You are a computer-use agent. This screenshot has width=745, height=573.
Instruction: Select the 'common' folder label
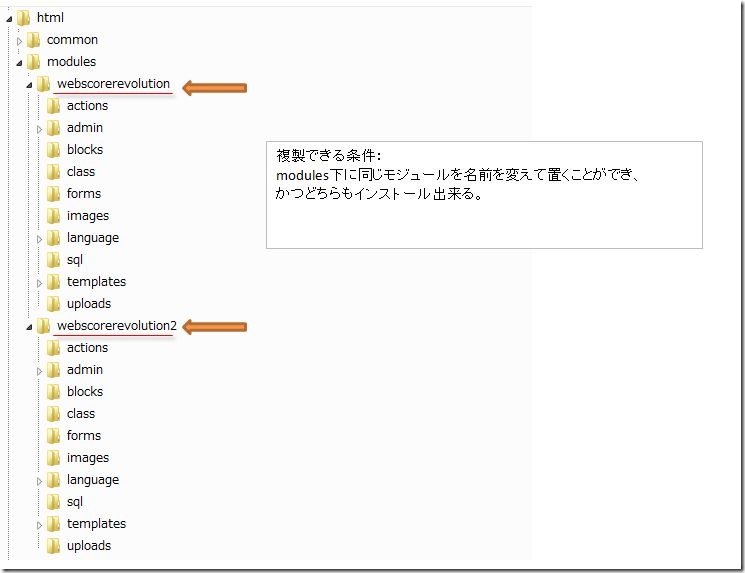tap(72, 39)
